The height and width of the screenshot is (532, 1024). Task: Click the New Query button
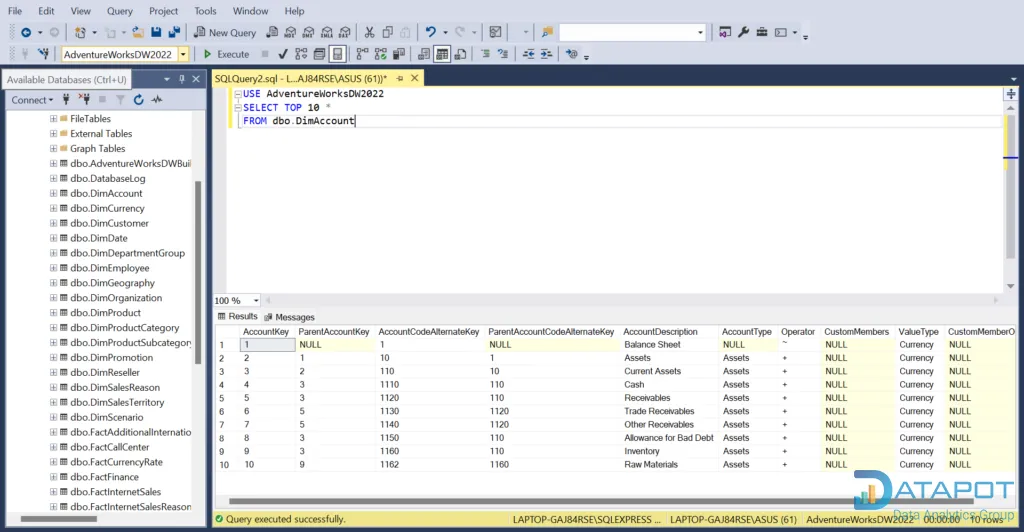click(225, 33)
